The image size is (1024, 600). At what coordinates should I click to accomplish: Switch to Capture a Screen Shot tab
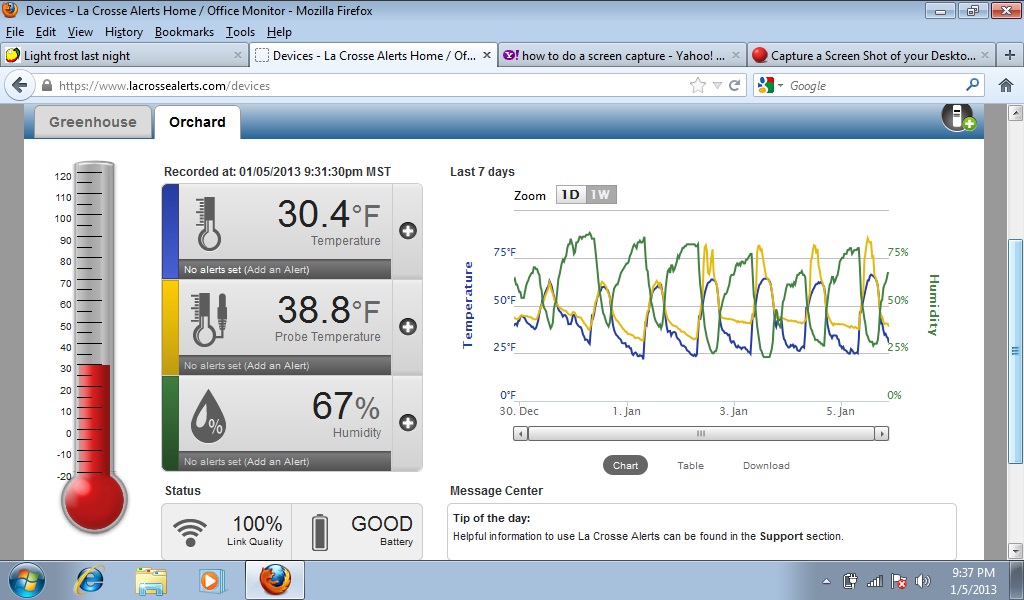pos(872,55)
